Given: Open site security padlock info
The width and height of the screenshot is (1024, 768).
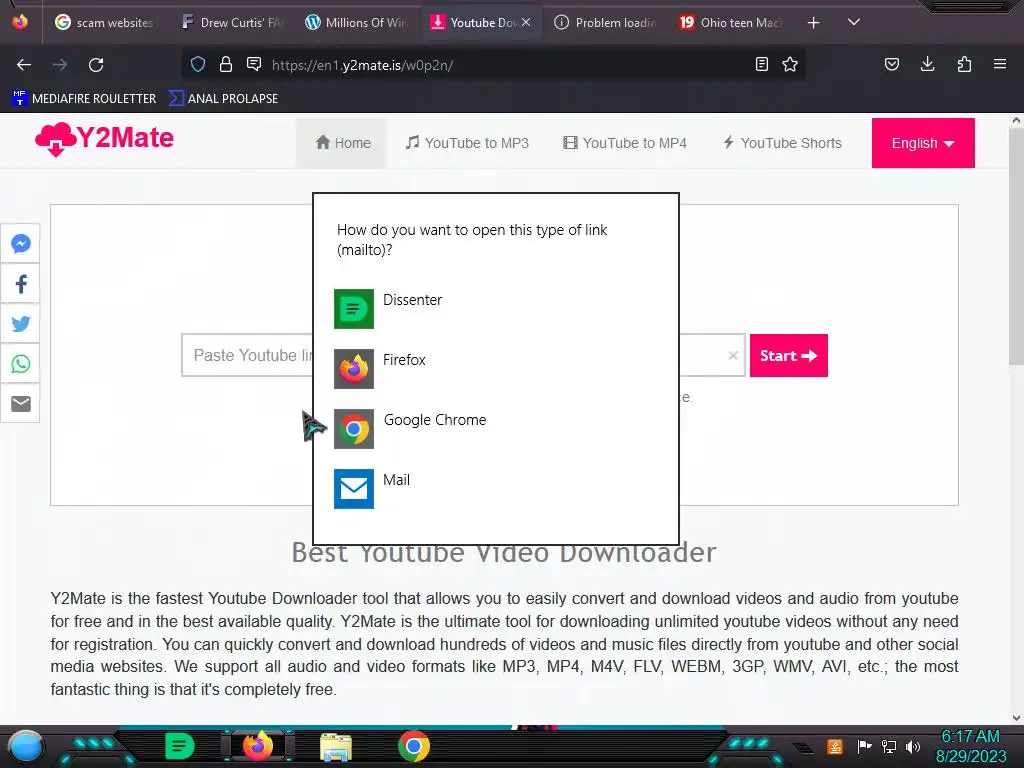Looking at the screenshot, I should (226, 64).
